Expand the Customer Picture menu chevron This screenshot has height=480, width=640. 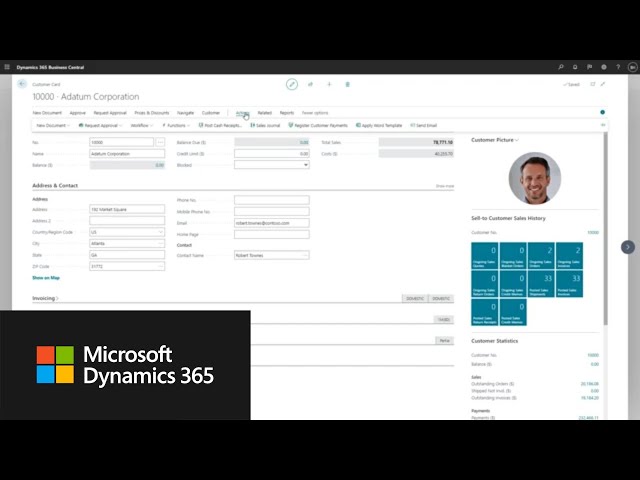(517, 140)
